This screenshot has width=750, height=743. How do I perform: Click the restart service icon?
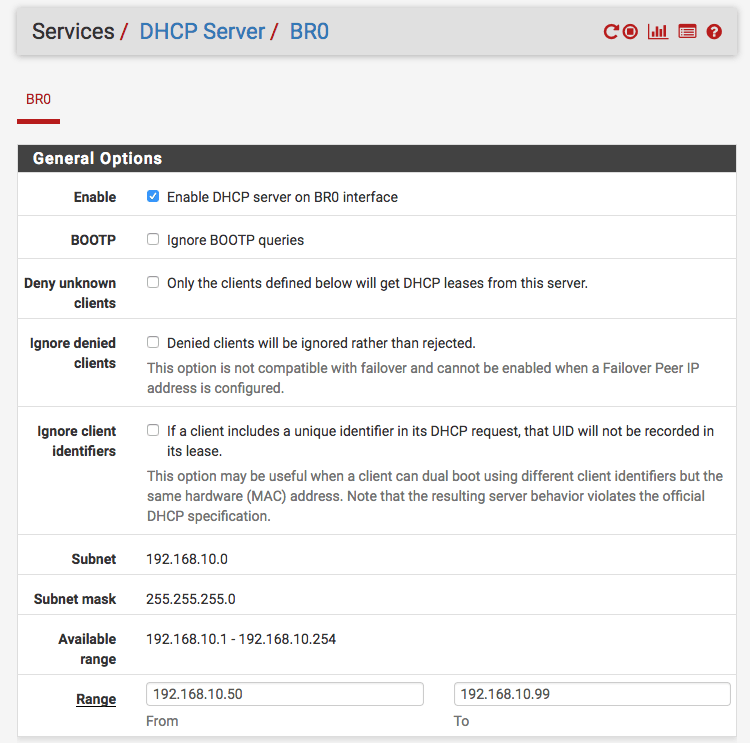(610, 32)
